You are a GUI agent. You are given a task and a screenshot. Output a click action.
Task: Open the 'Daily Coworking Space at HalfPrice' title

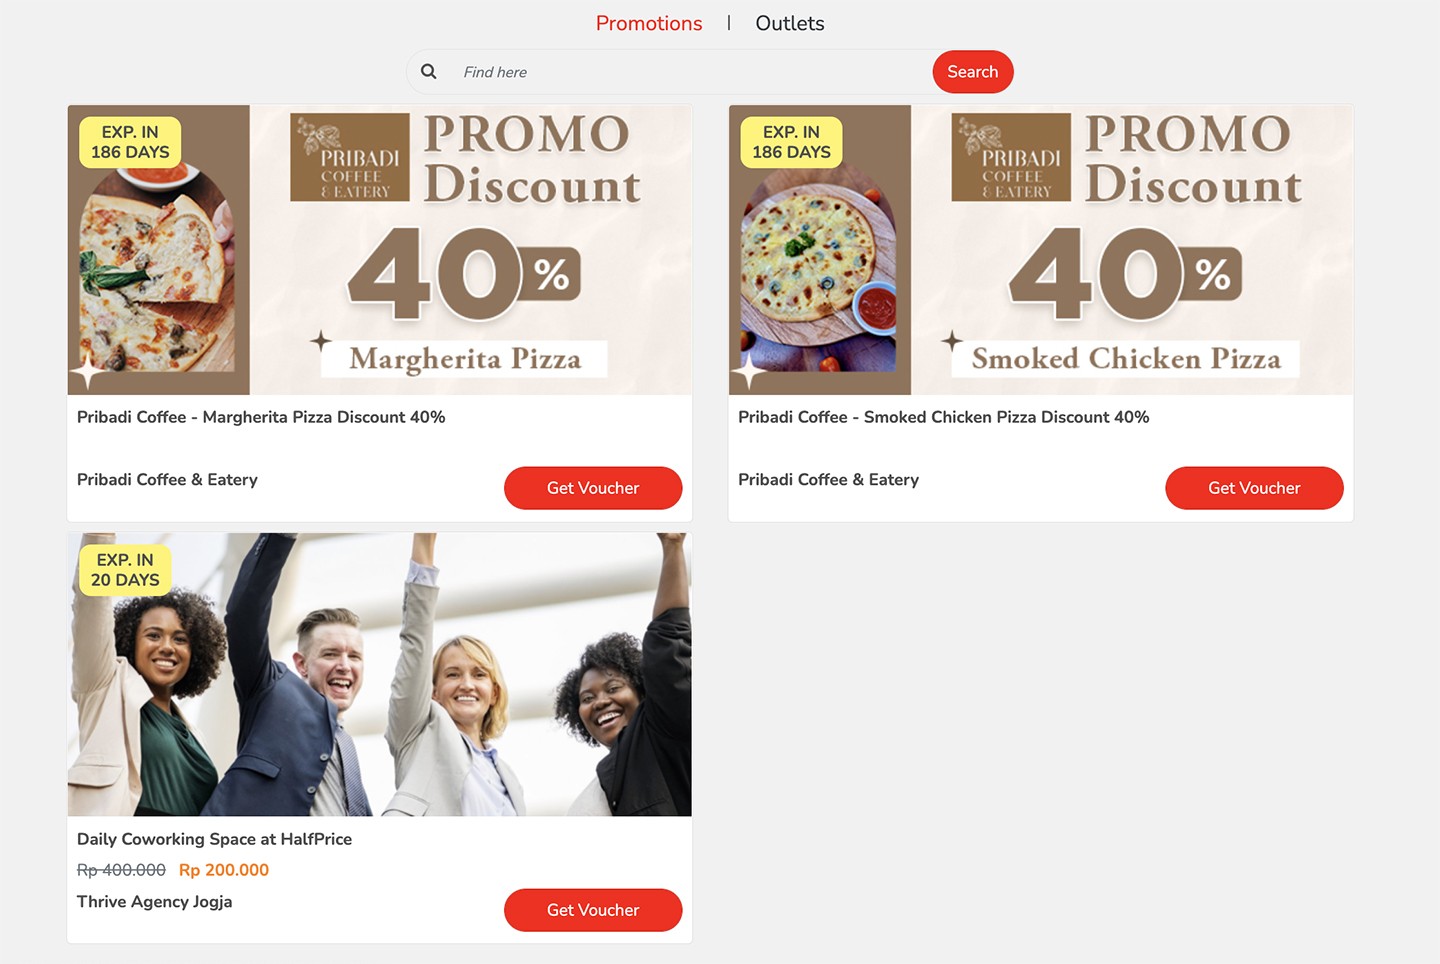214,839
